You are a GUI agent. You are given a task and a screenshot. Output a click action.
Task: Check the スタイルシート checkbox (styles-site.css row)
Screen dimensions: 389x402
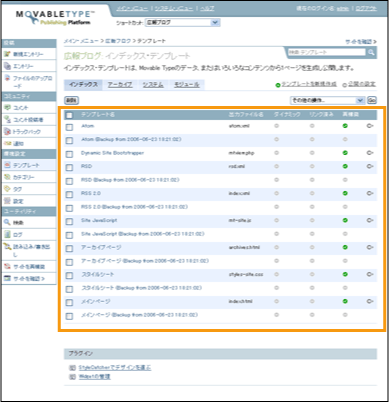coord(69,275)
